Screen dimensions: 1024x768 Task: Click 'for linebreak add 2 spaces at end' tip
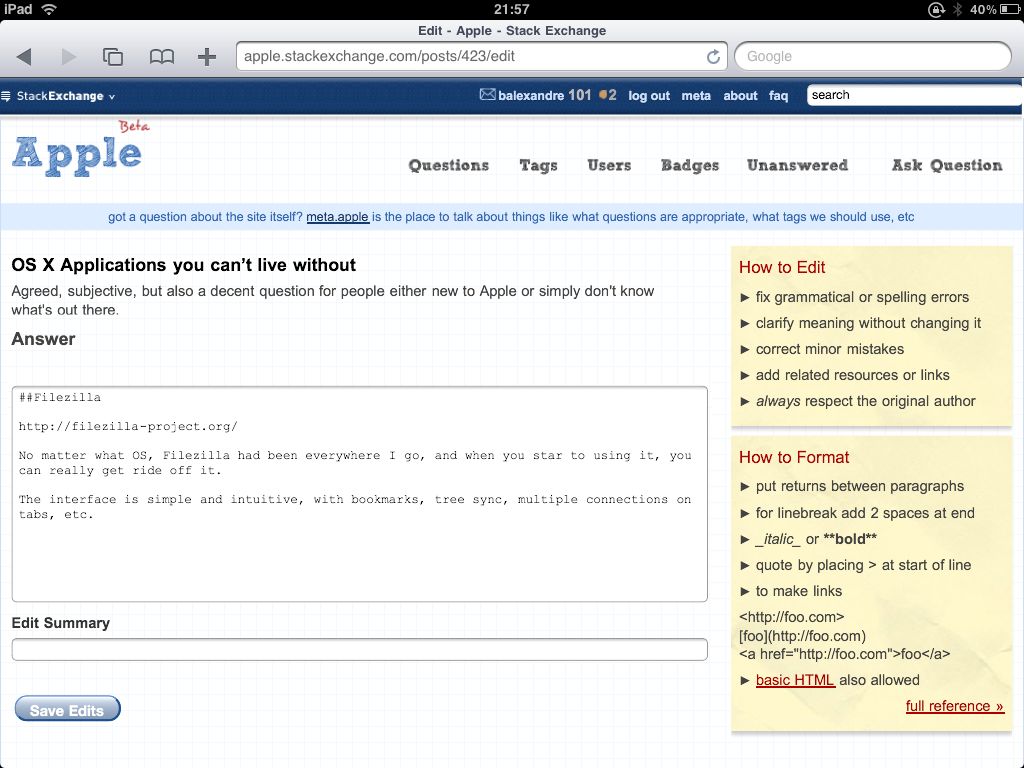point(865,513)
